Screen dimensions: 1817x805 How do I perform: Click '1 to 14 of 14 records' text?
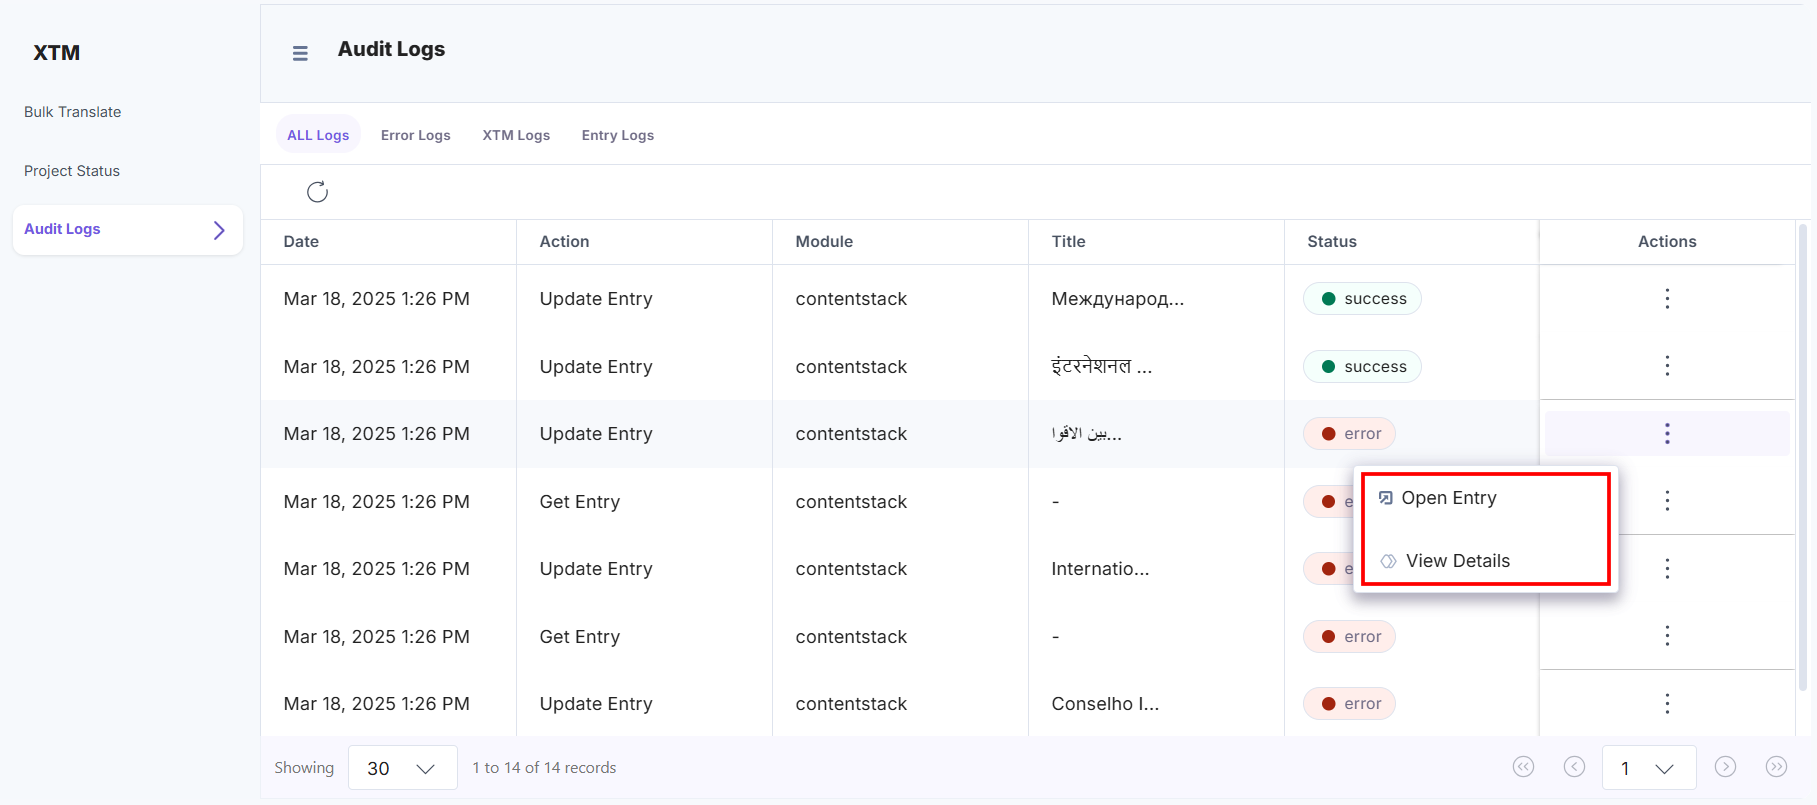[x=544, y=768]
